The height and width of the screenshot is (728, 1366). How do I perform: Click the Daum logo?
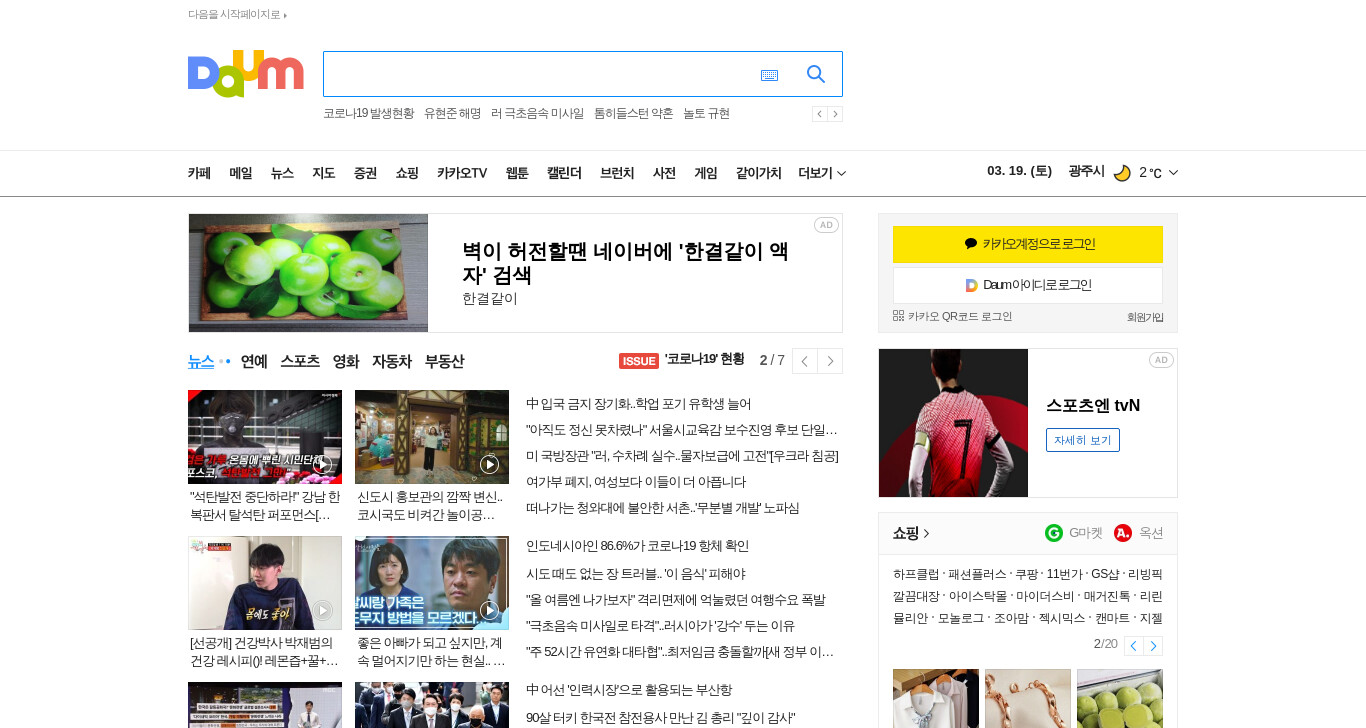[x=245, y=74]
